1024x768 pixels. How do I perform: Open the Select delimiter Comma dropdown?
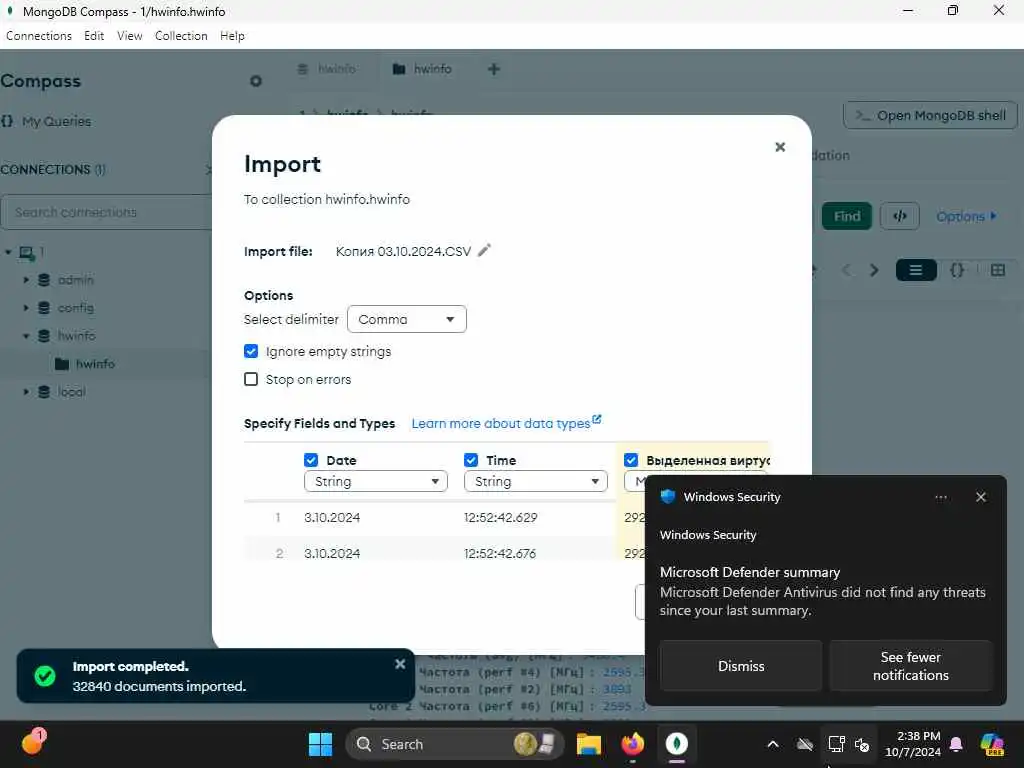(407, 319)
